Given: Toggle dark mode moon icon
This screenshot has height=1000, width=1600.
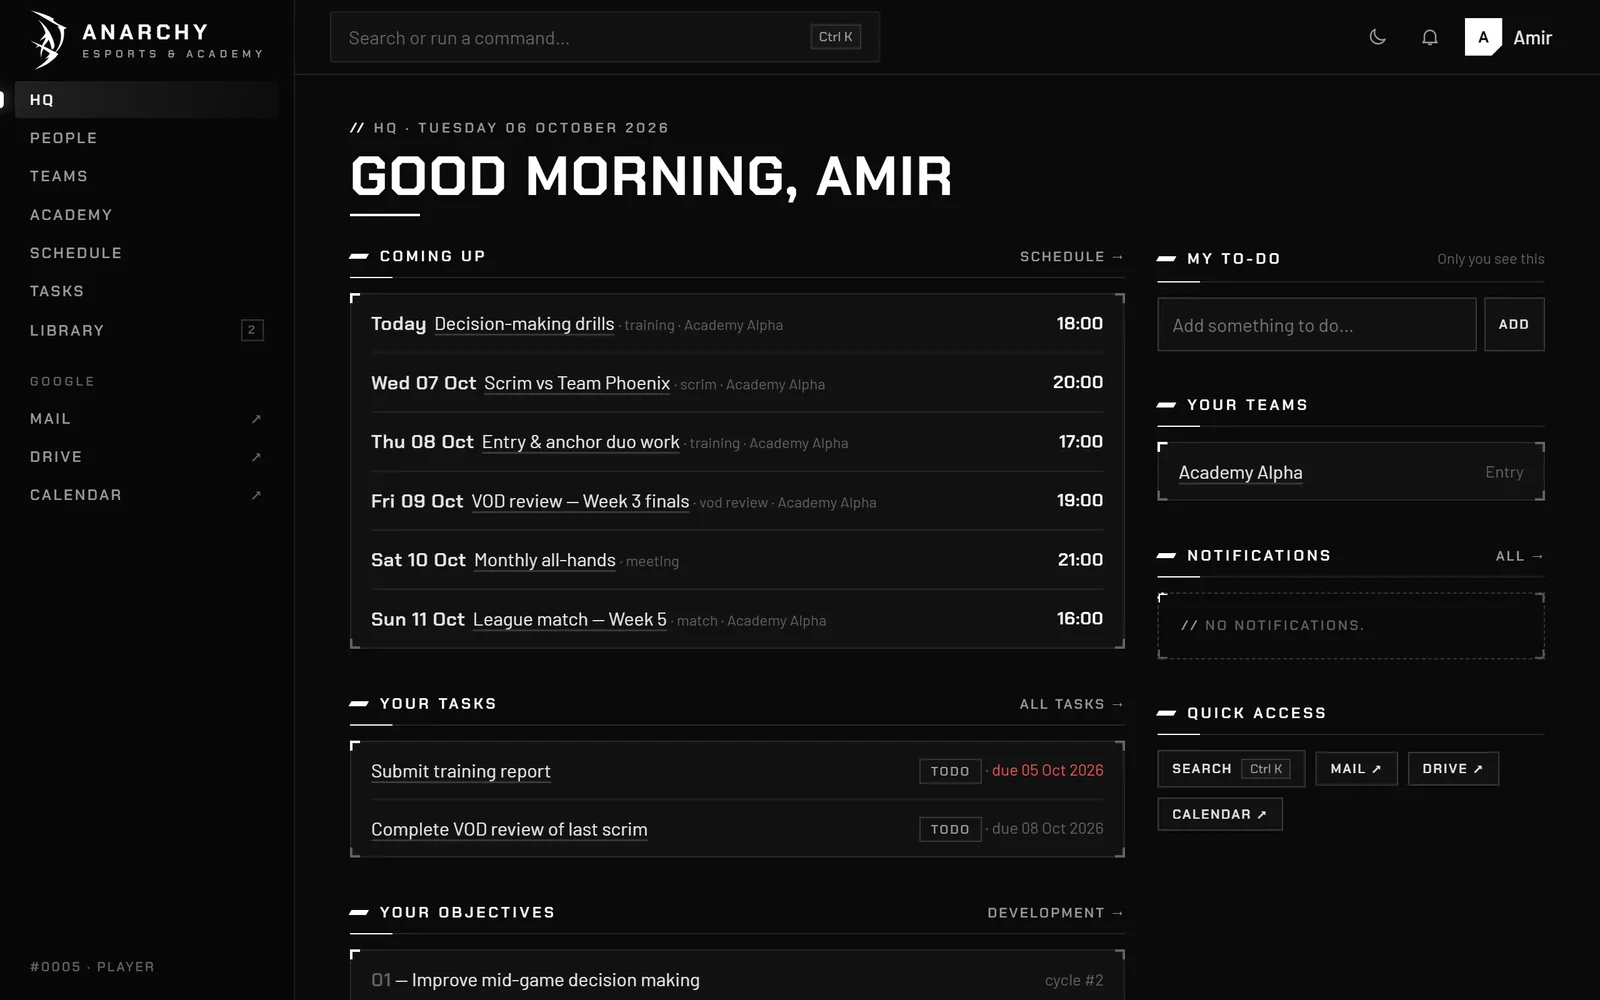Looking at the screenshot, I should tap(1377, 37).
